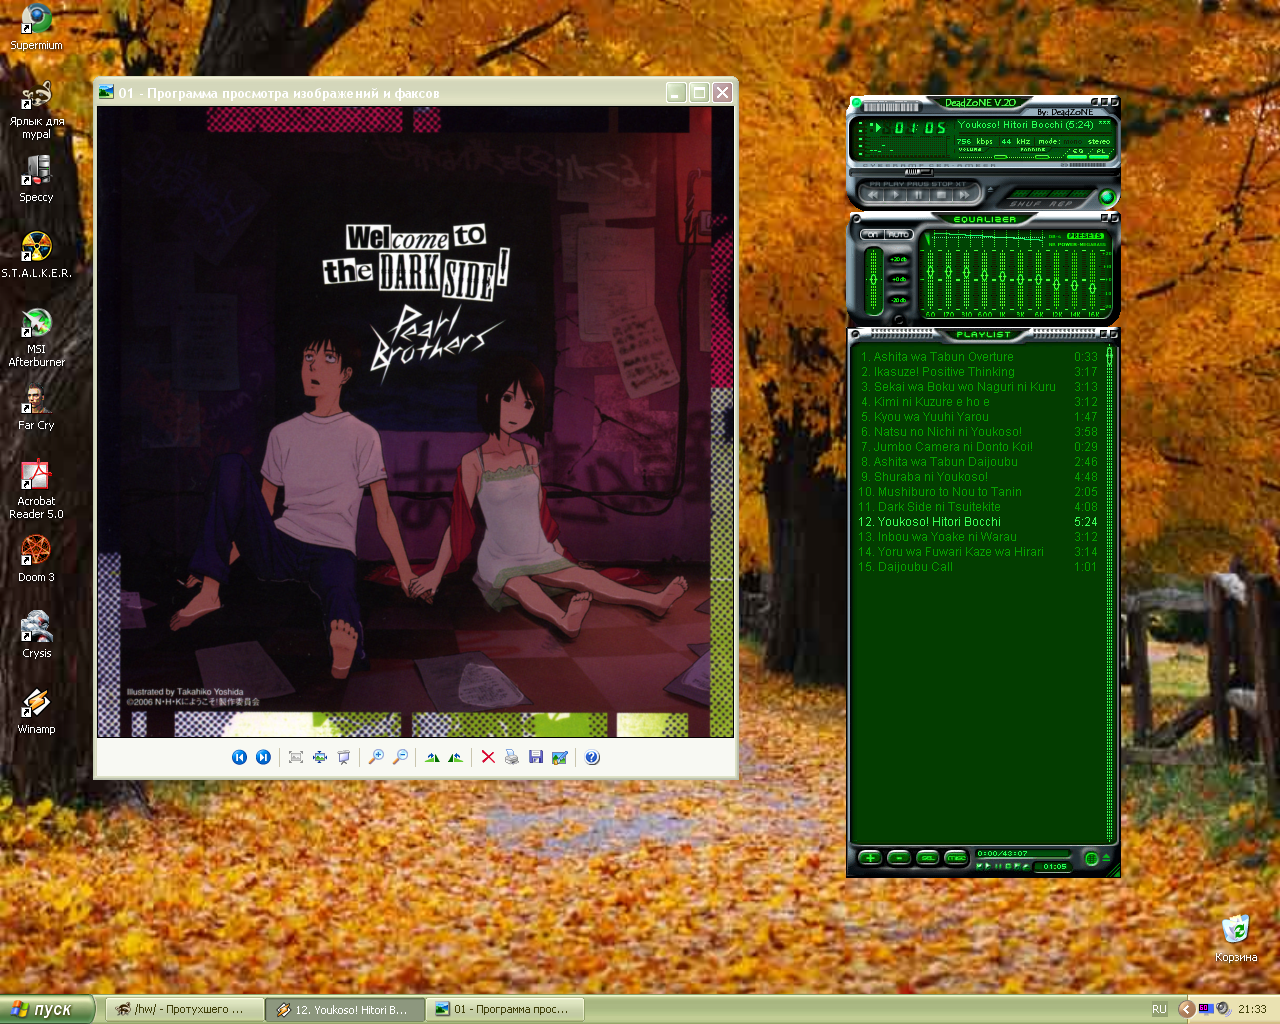Print the image from the viewer toolbar
Viewport: 1280px width, 1024px height.
coord(512,757)
